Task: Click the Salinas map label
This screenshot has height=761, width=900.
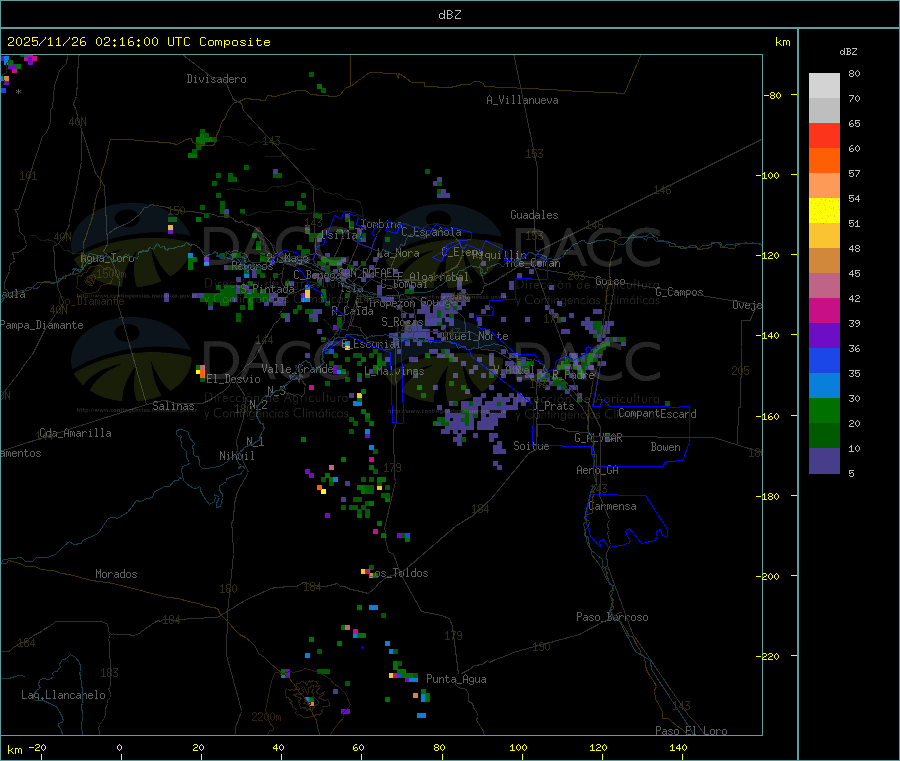Action: pyautogui.click(x=173, y=406)
